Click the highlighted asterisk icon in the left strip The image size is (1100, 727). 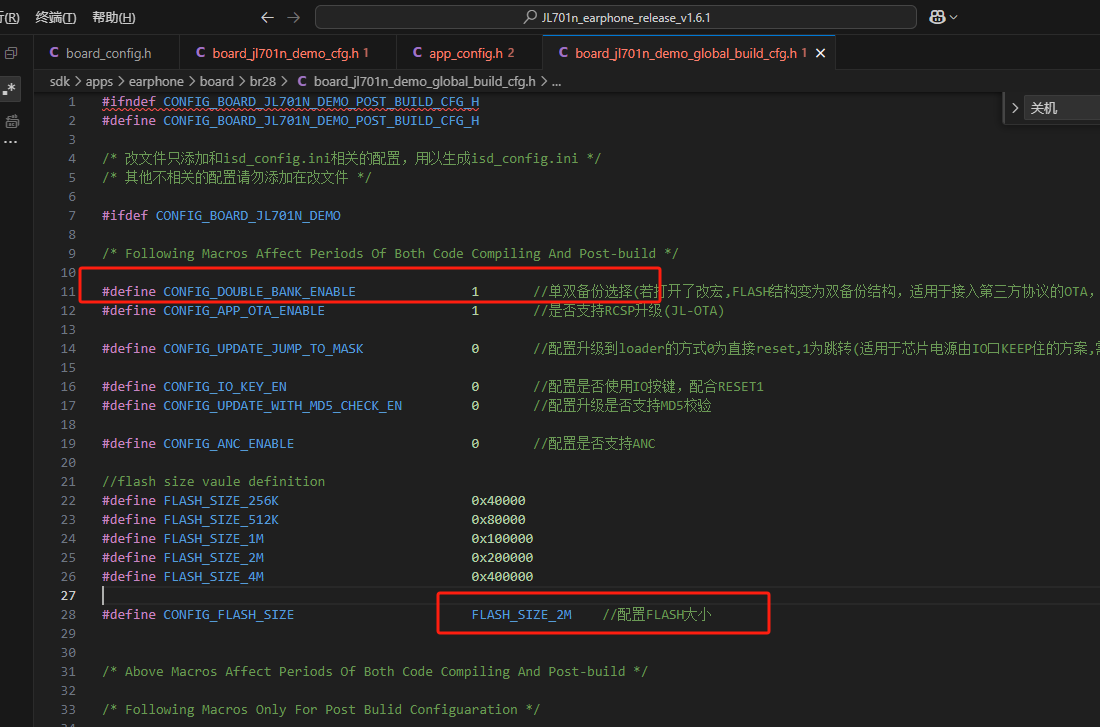pos(10,89)
